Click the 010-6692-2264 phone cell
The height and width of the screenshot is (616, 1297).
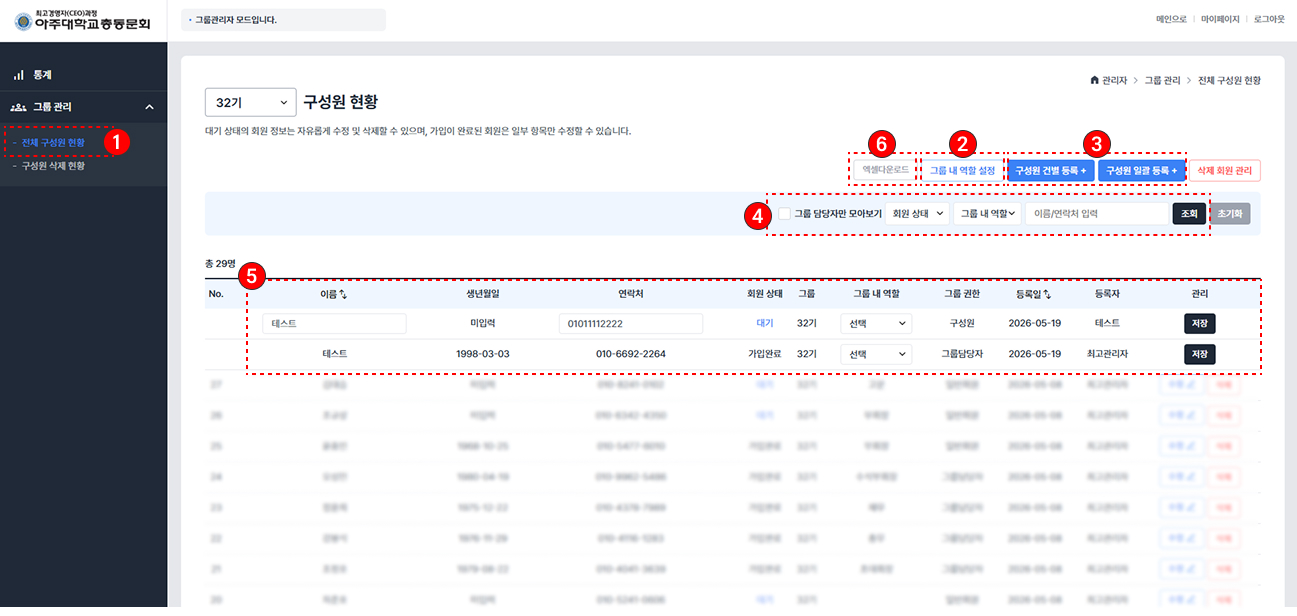(x=631, y=354)
